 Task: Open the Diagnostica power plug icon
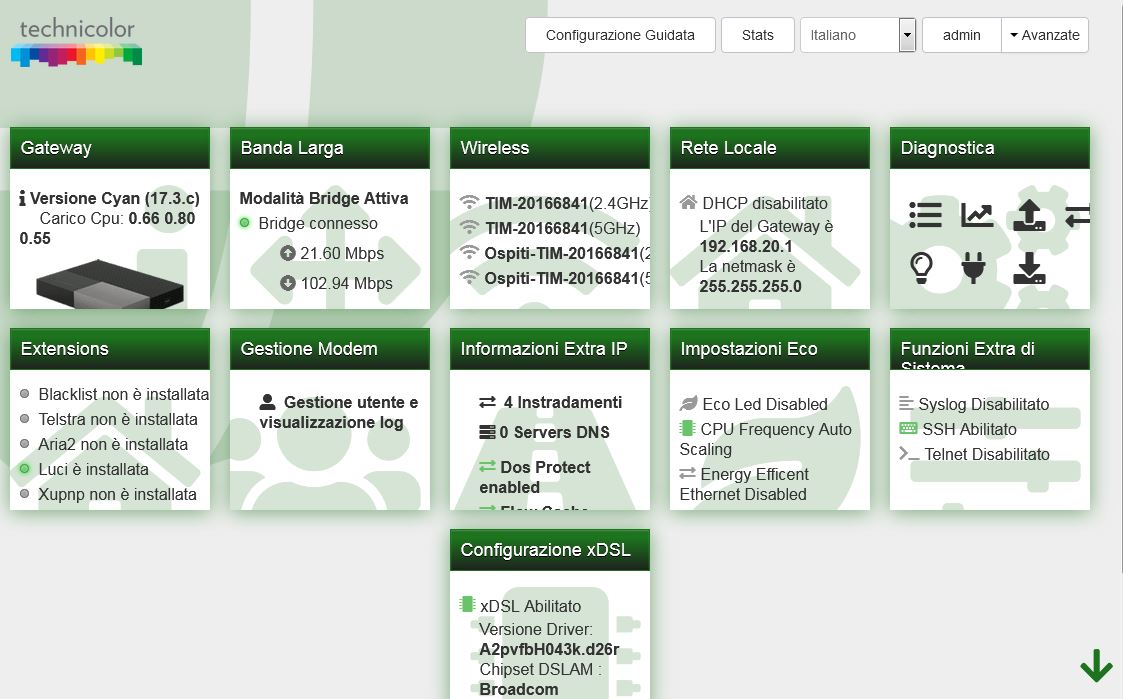point(973,268)
